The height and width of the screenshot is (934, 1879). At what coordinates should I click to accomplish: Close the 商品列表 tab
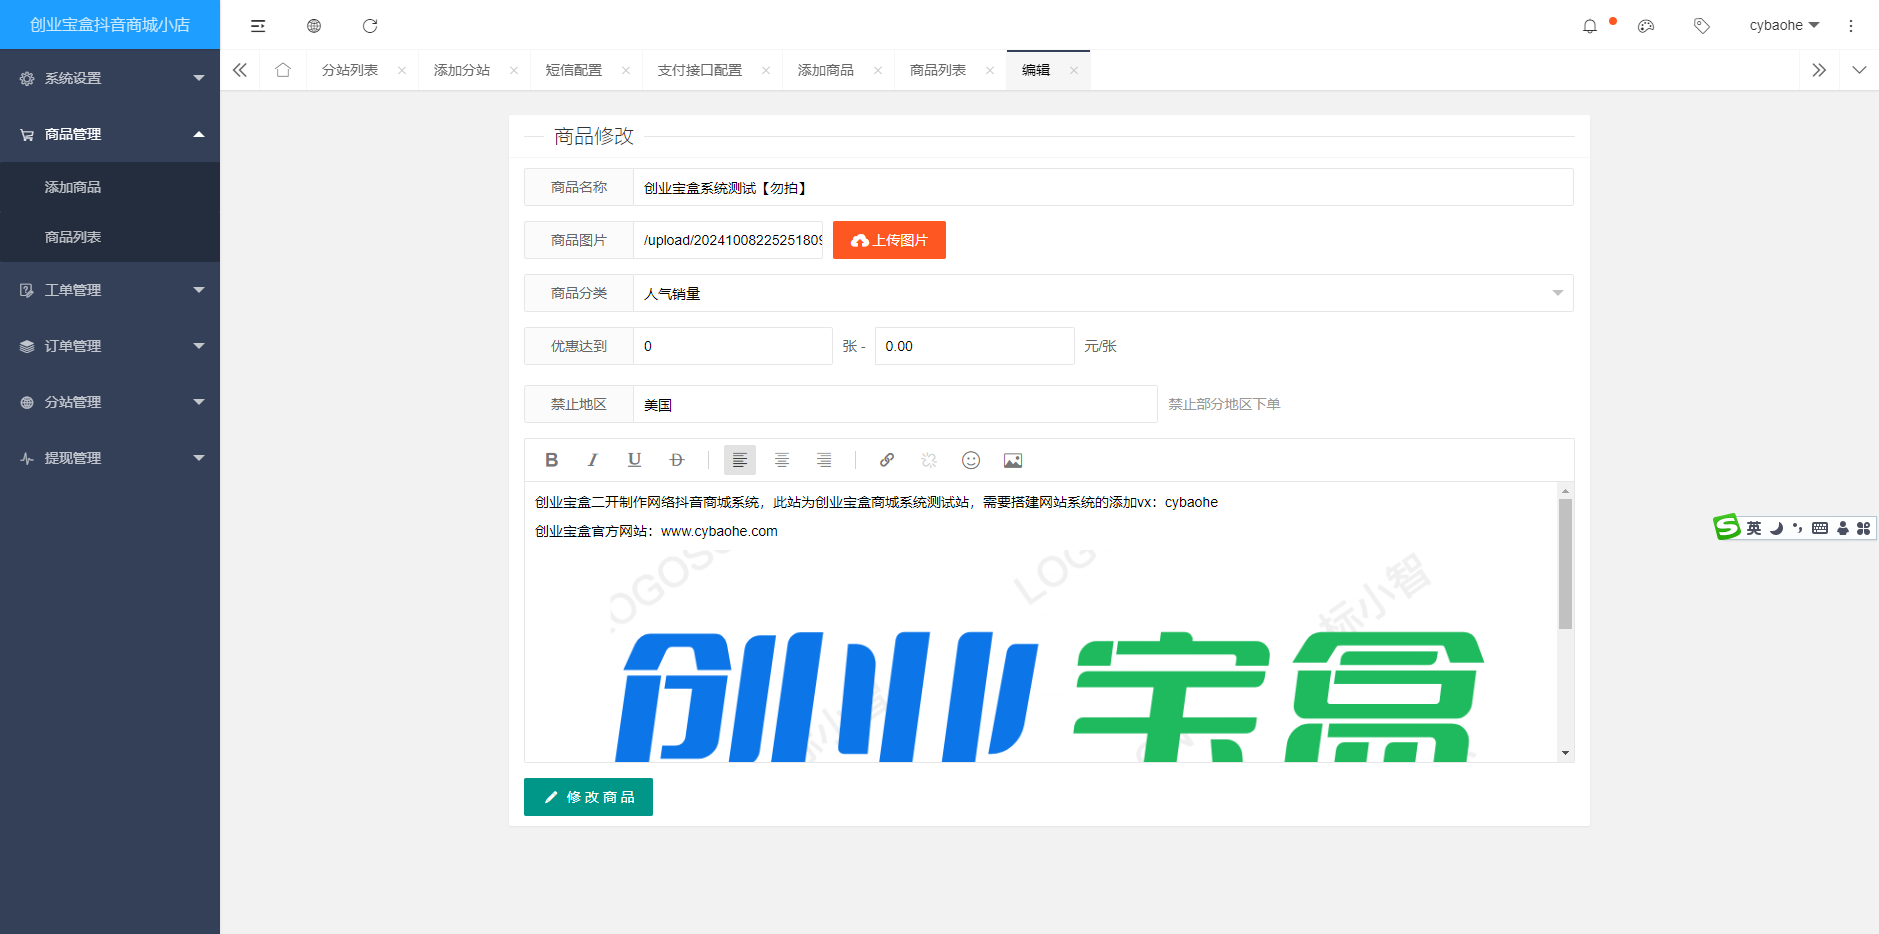(990, 70)
